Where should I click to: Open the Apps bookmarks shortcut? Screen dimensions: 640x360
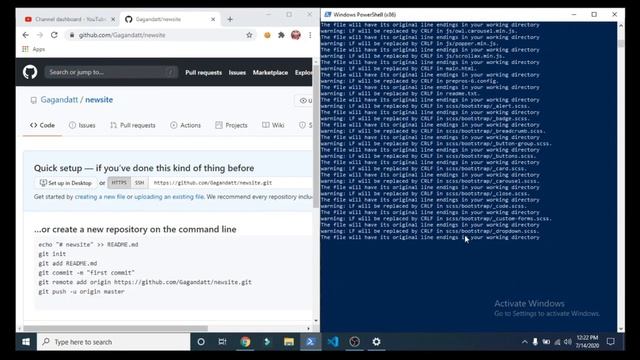(33, 49)
